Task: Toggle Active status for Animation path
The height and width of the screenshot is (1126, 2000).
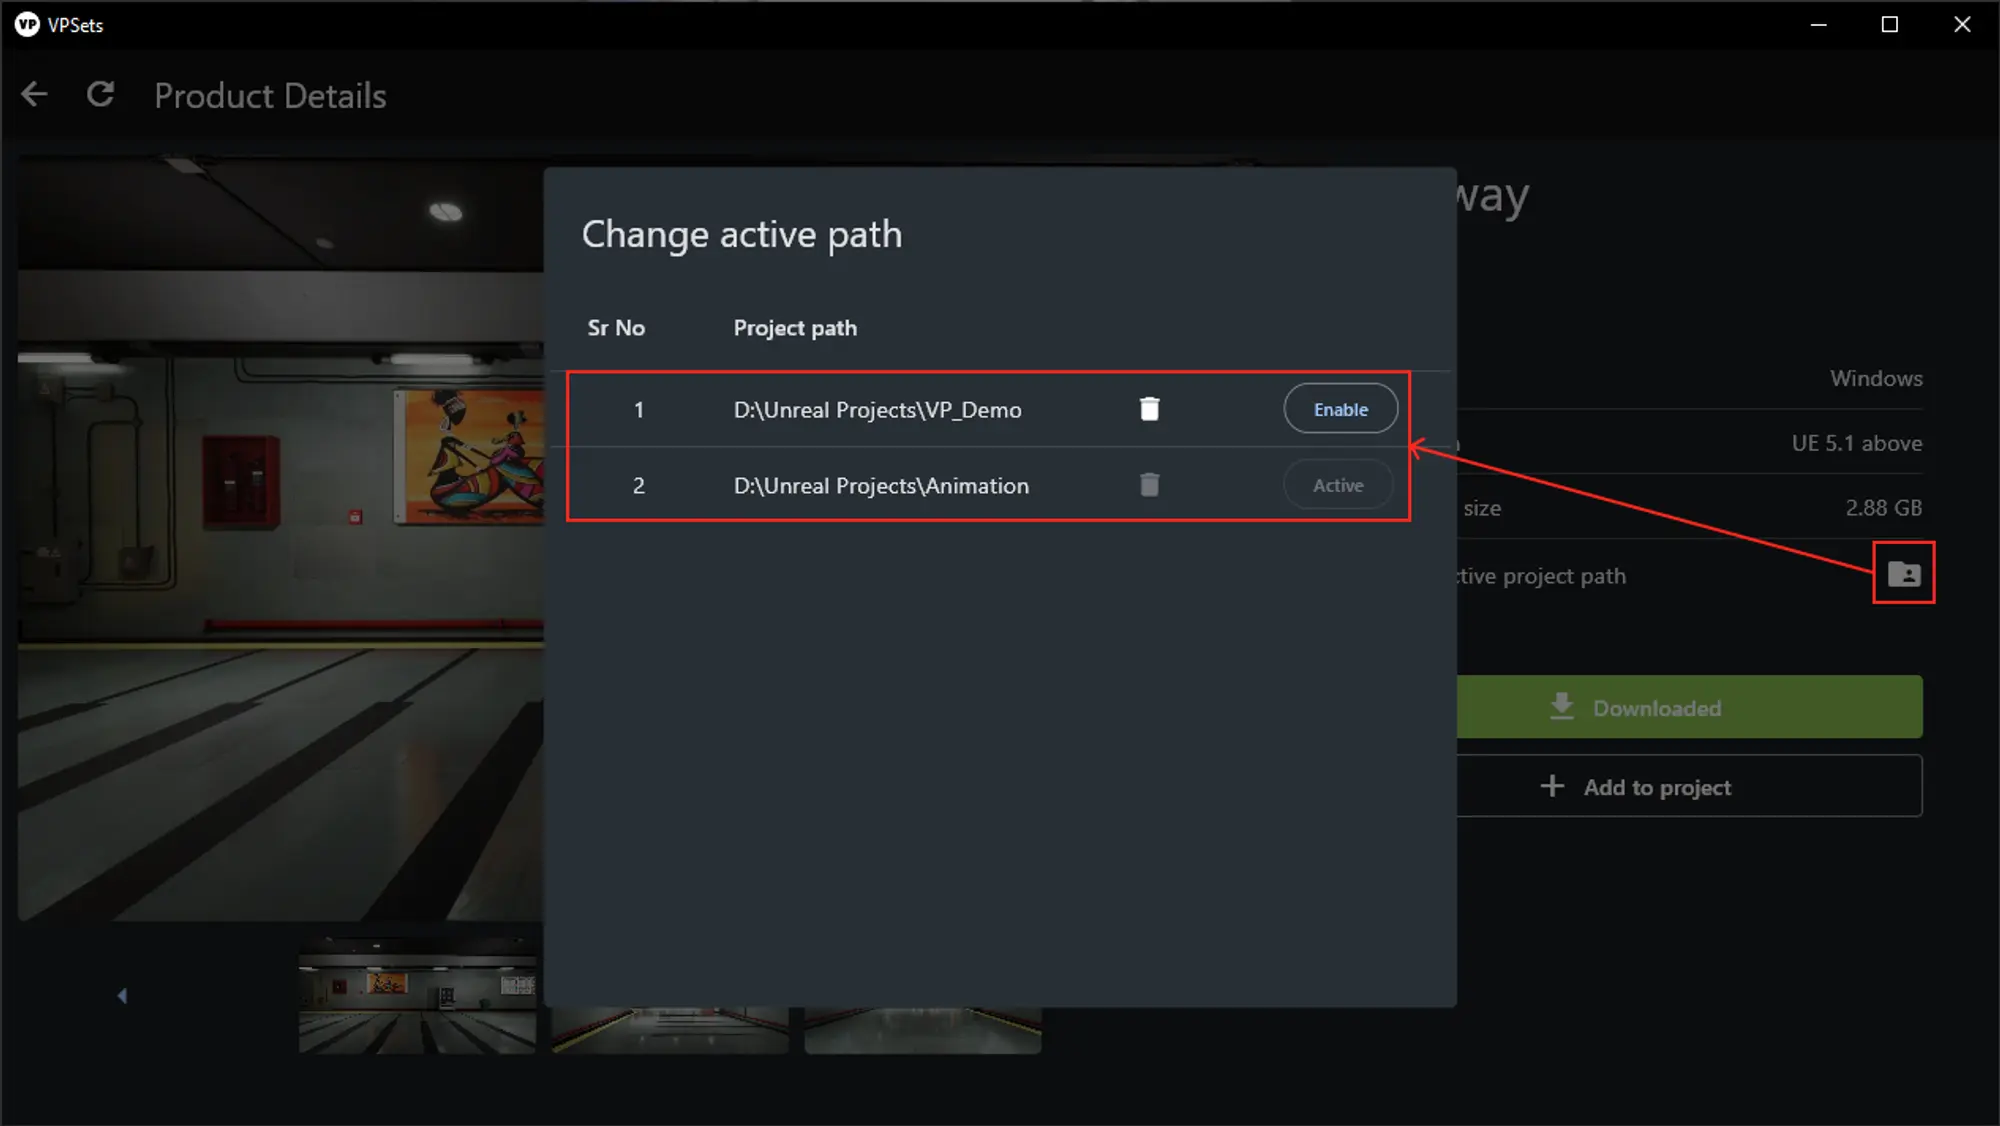Action: tap(1338, 485)
